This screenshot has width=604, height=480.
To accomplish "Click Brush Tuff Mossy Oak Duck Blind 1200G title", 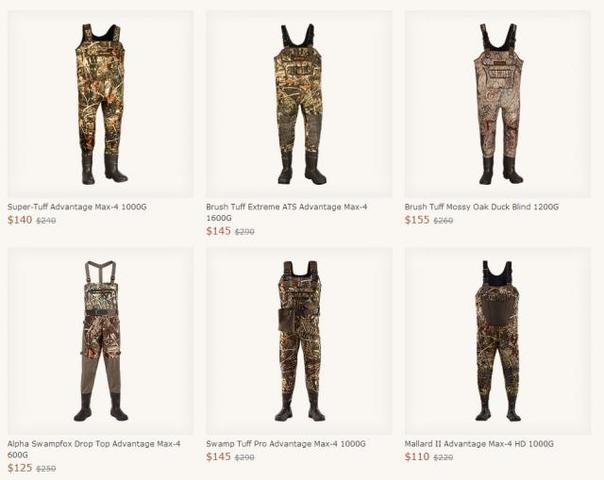I will coord(482,207).
